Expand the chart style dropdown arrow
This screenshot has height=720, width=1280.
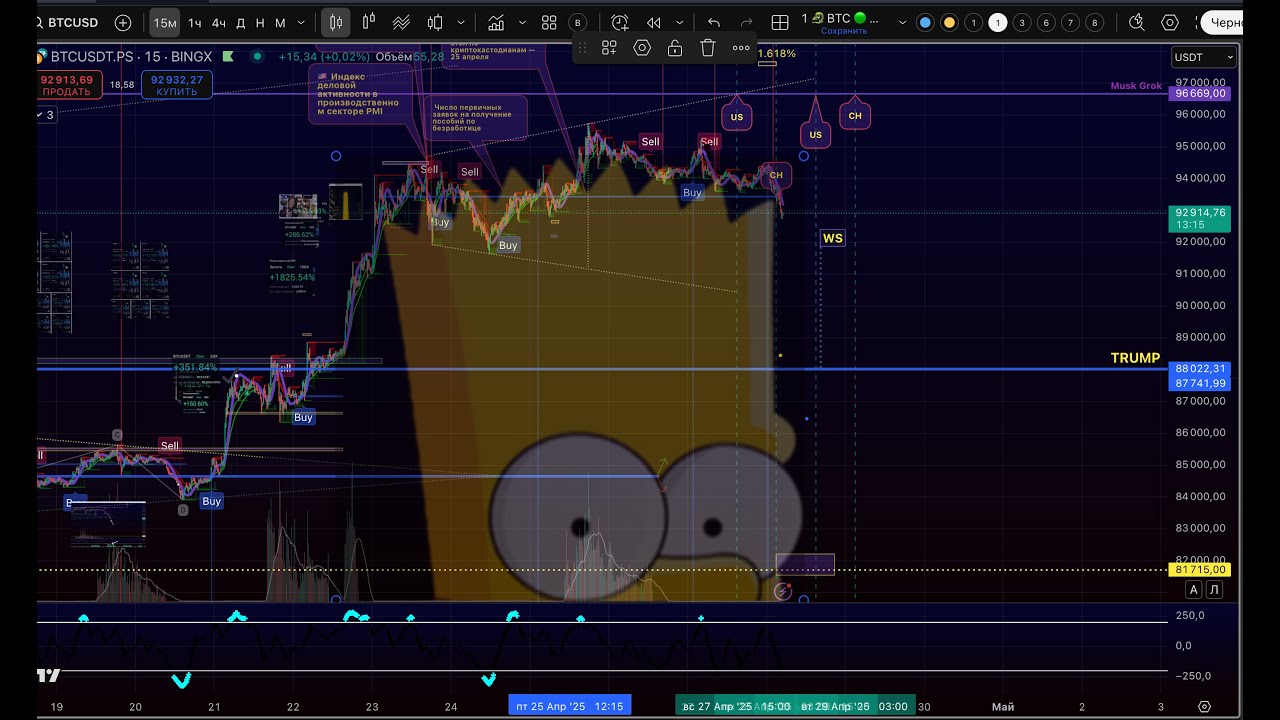(460, 22)
